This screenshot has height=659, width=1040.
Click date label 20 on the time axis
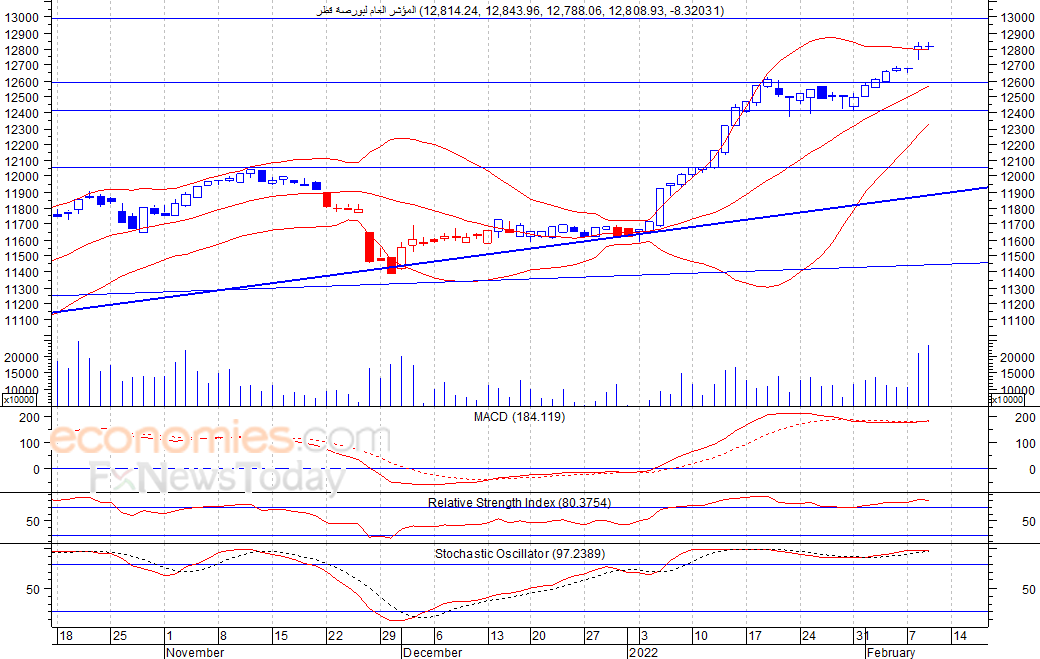539,636
